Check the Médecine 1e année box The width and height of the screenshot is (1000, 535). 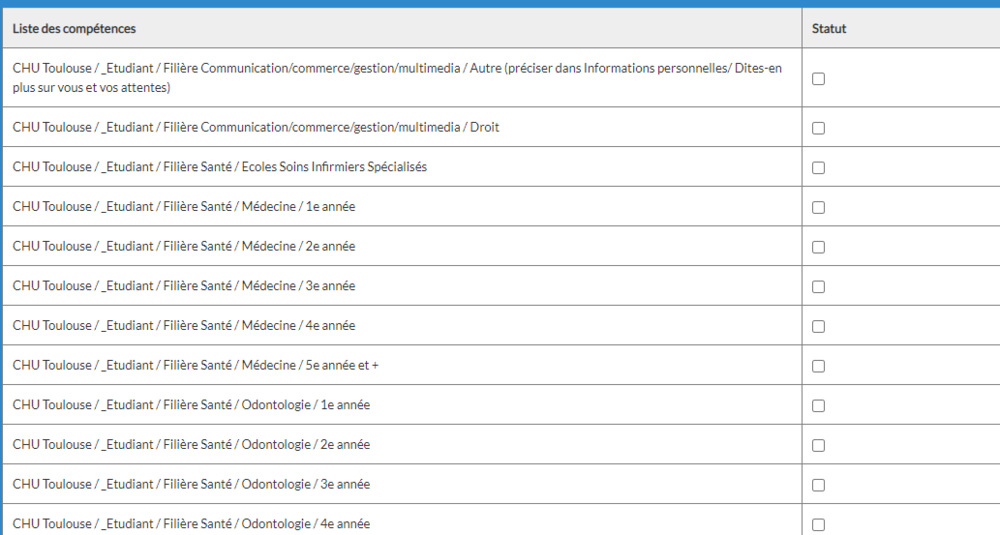click(818, 207)
